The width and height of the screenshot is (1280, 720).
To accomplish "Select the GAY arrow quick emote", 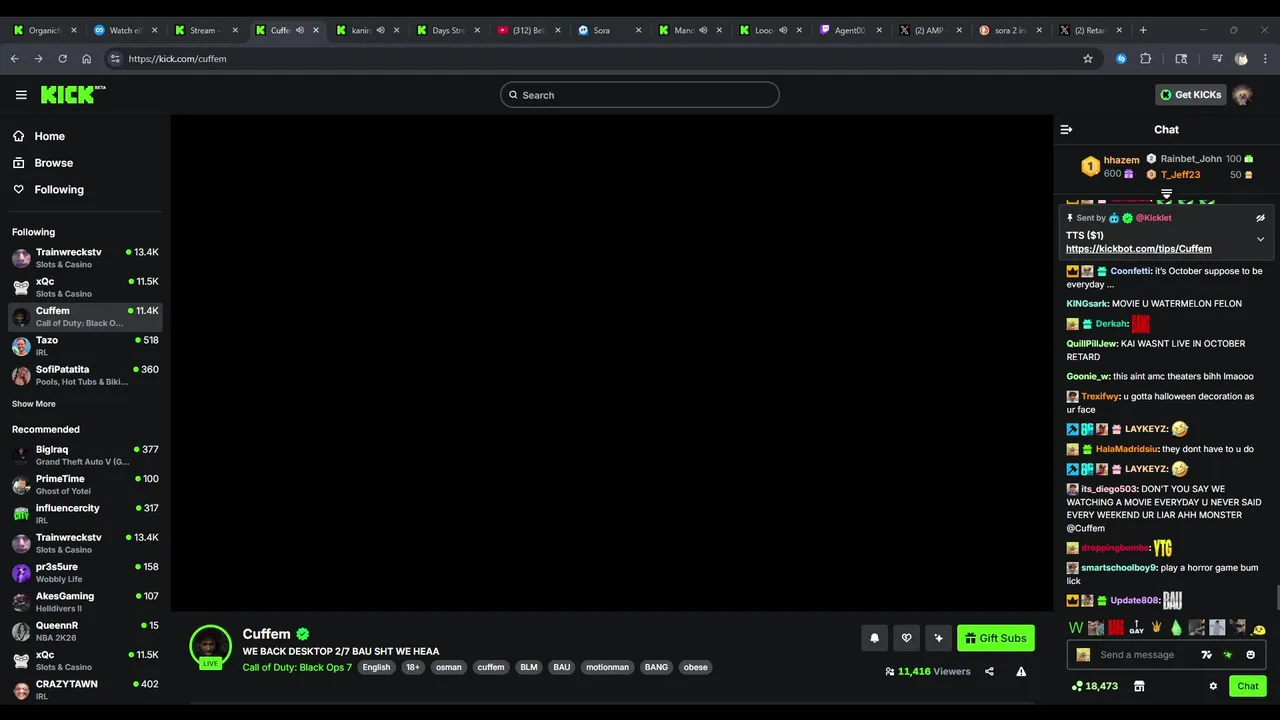I will (1136, 628).
